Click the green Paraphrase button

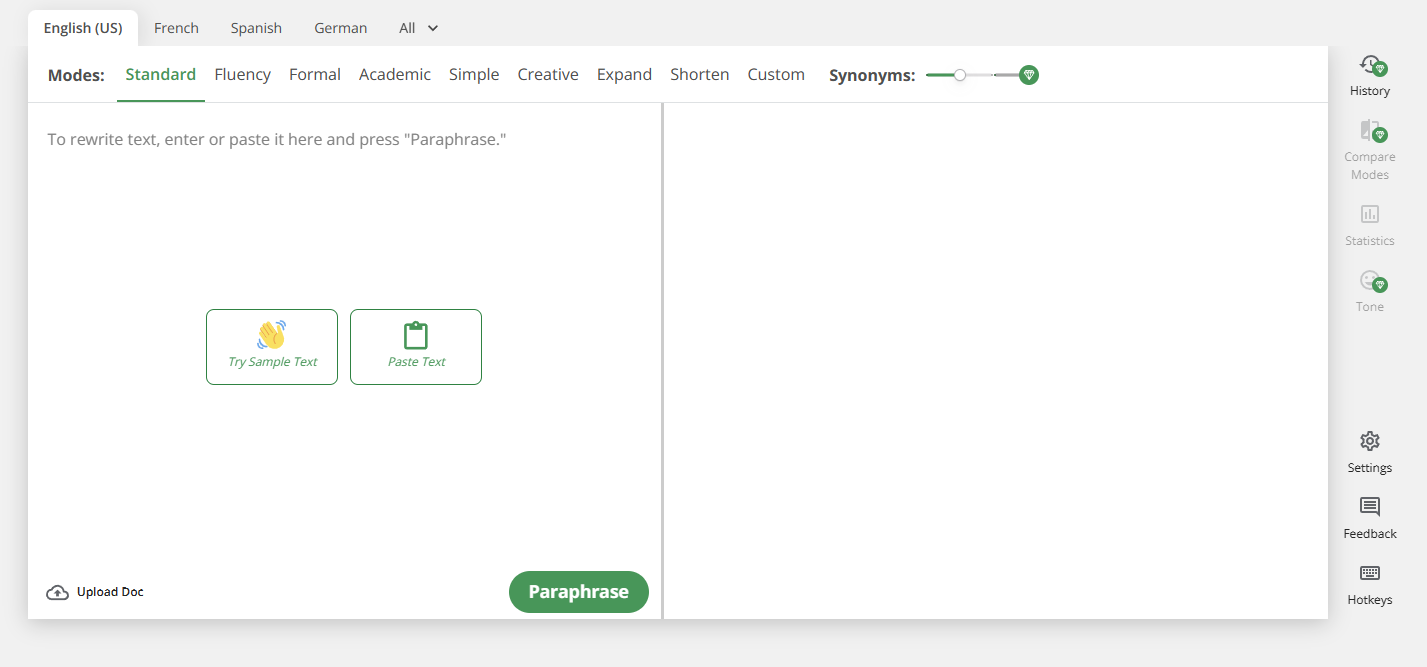579,592
